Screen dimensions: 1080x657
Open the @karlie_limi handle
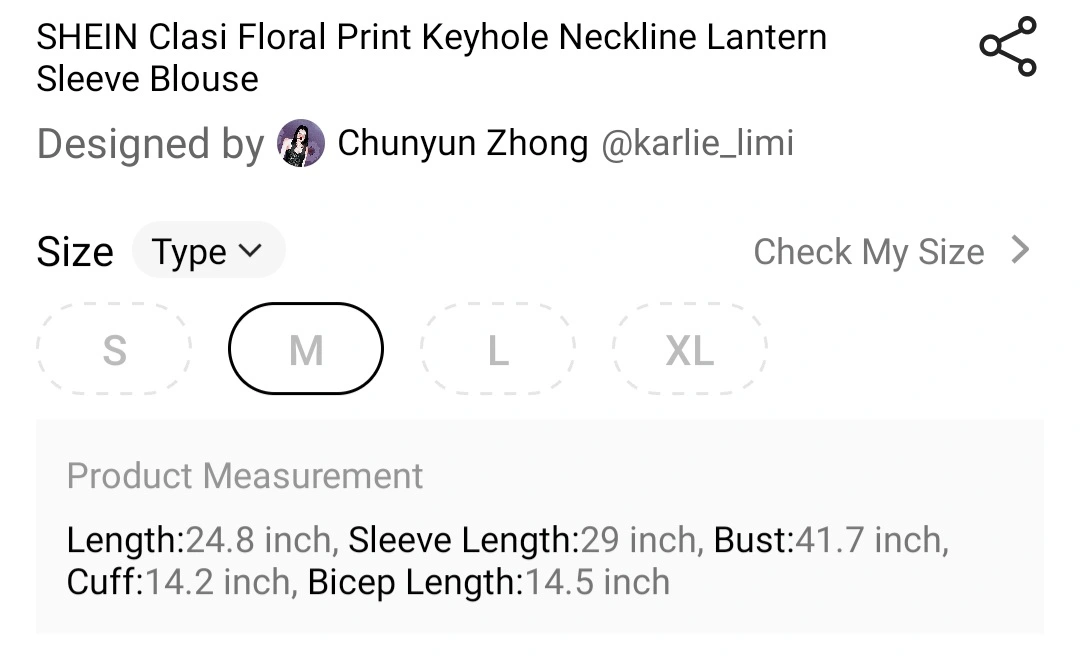click(x=698, y=143)
